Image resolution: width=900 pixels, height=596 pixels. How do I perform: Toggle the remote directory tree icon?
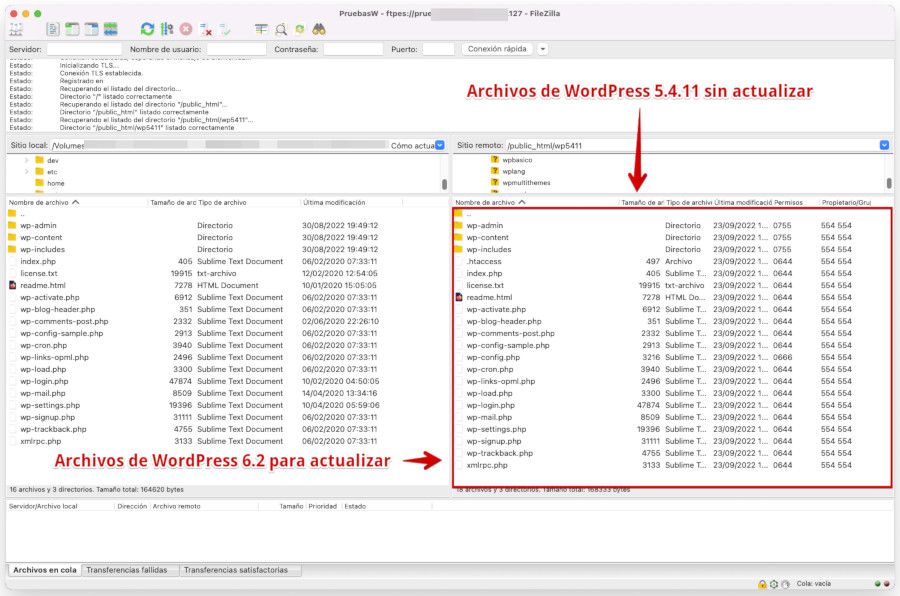(x=91, y=29)
